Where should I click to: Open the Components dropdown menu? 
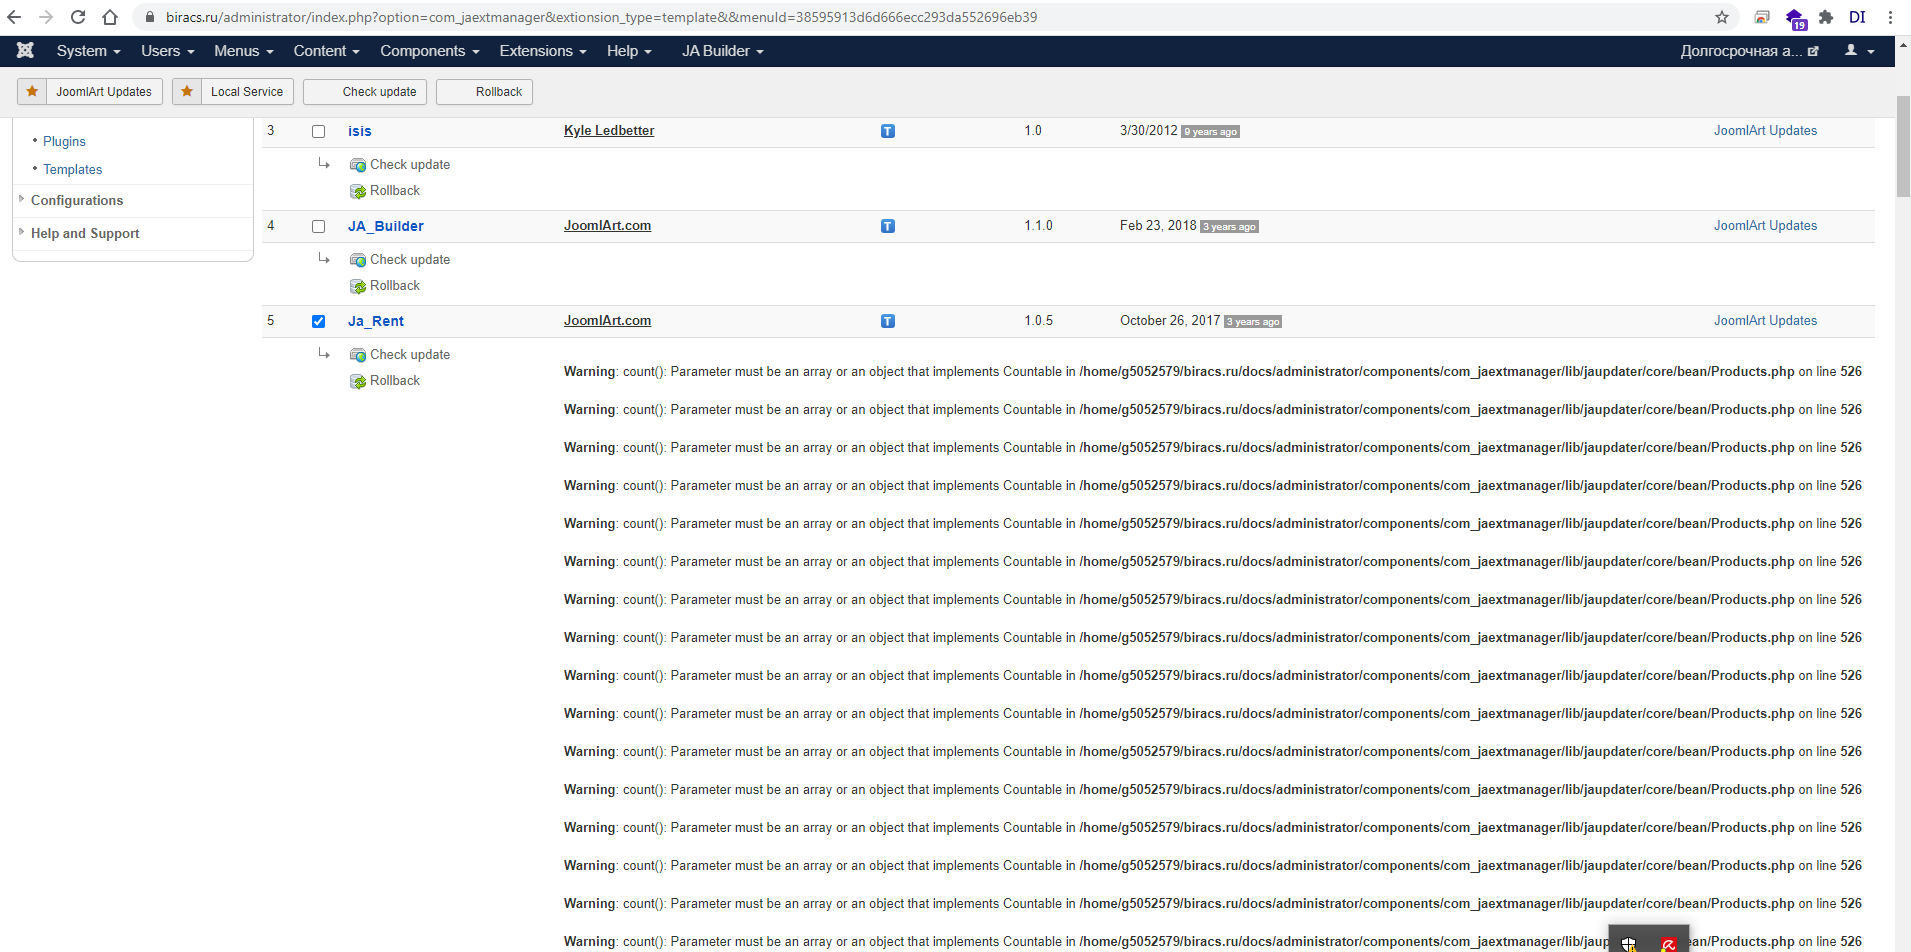point(430,51)
